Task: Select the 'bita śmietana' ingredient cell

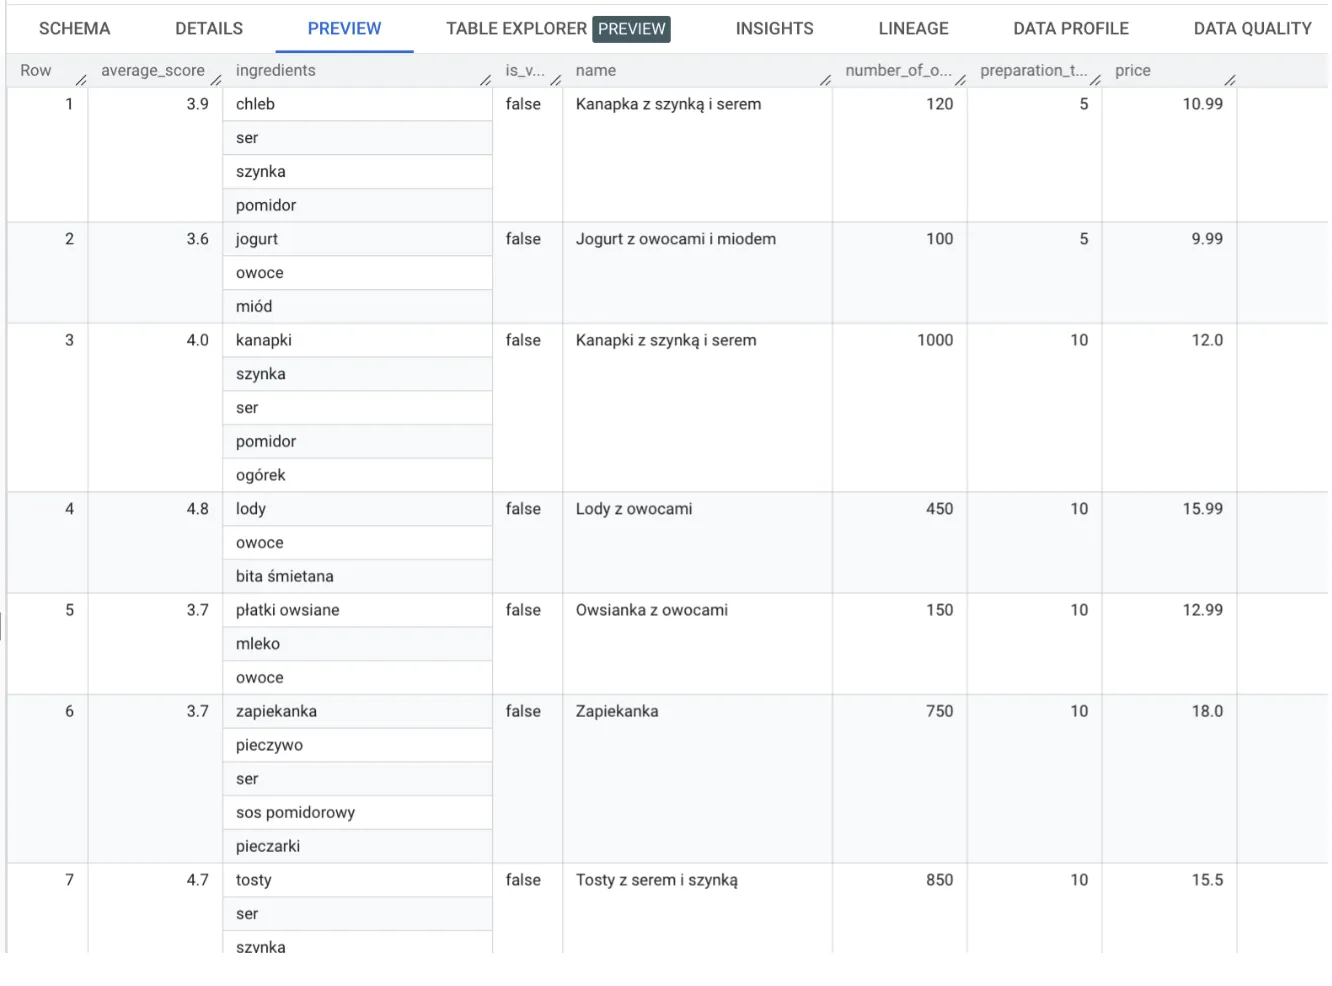Action: coord(285,577)
